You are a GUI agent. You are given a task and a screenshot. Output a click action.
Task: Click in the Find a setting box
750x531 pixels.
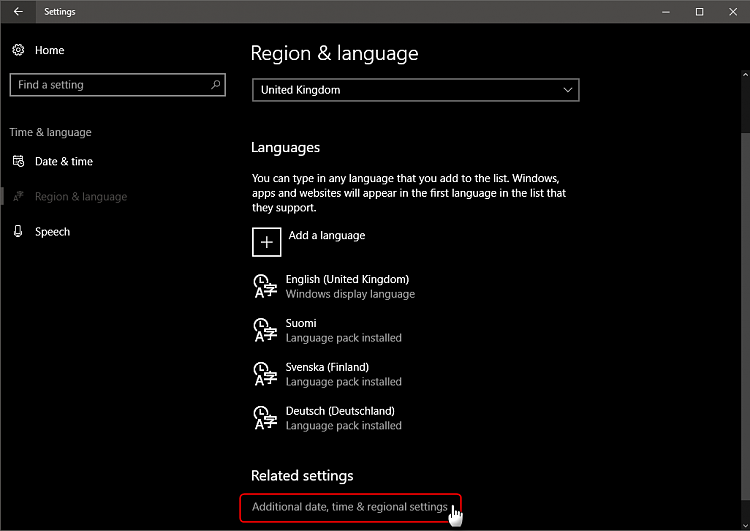[118, 85]
